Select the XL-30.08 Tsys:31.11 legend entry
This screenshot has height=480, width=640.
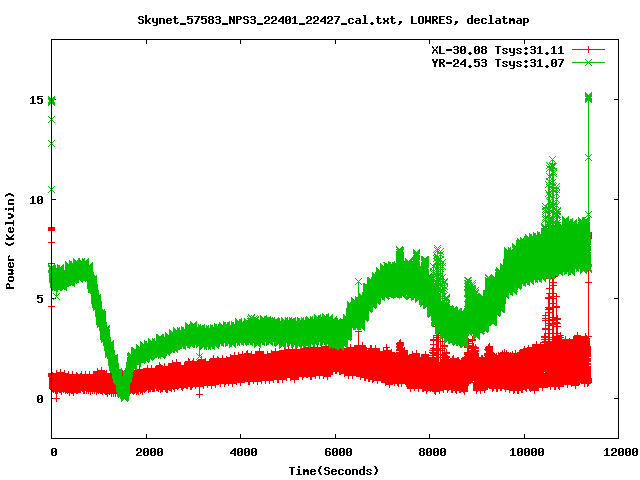click(x=498, y=50)
